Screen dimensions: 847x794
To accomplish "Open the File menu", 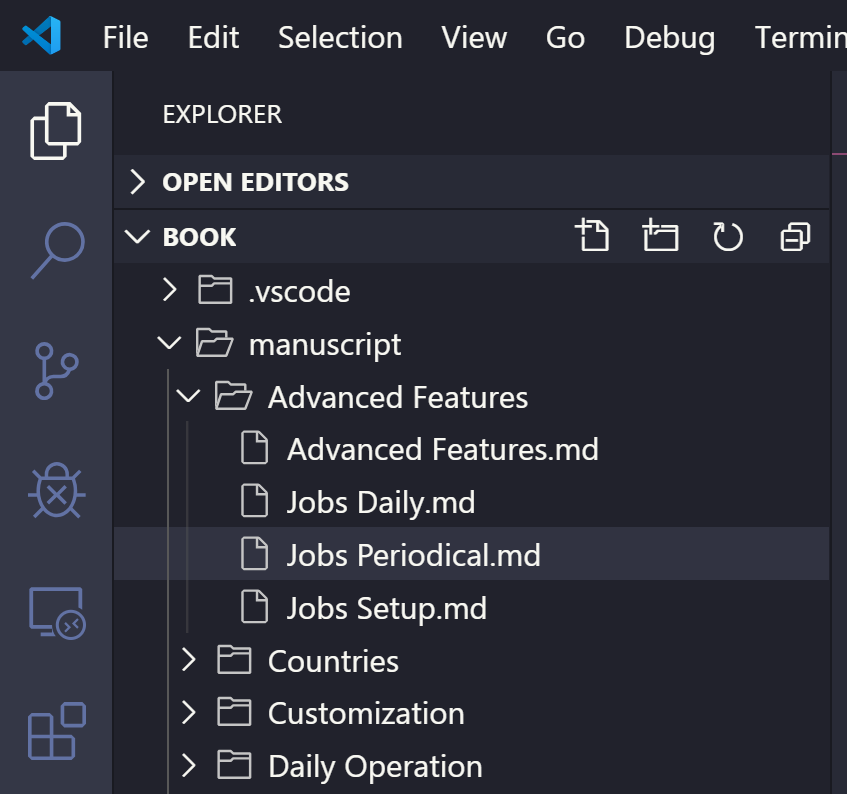I will coord(125,37).
